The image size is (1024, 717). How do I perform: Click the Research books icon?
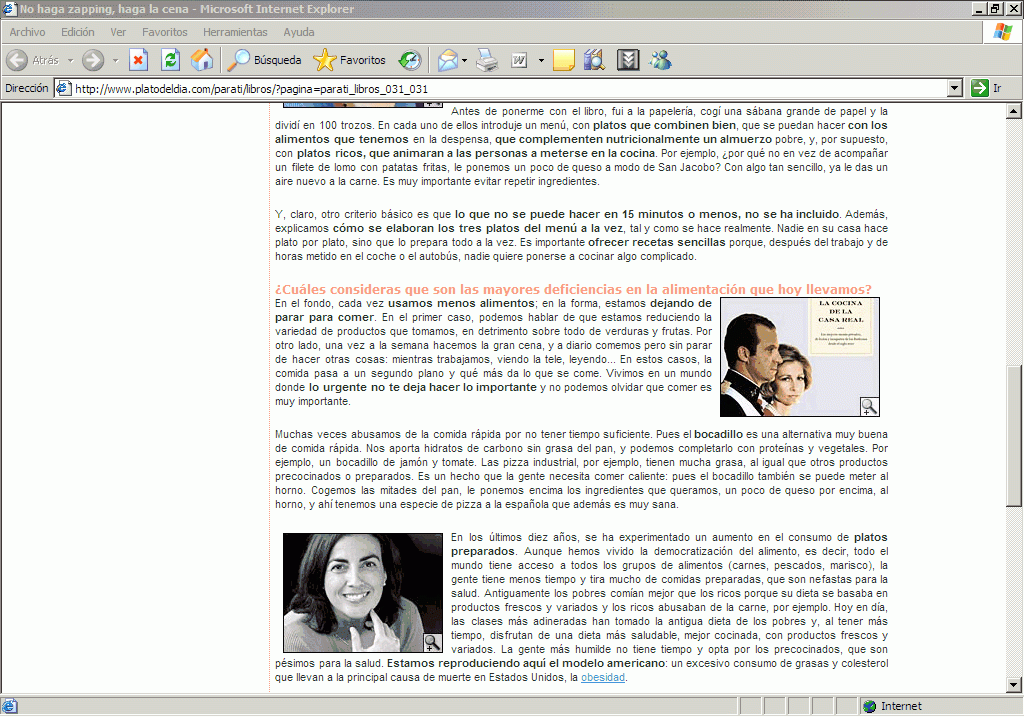coord(595,60)
